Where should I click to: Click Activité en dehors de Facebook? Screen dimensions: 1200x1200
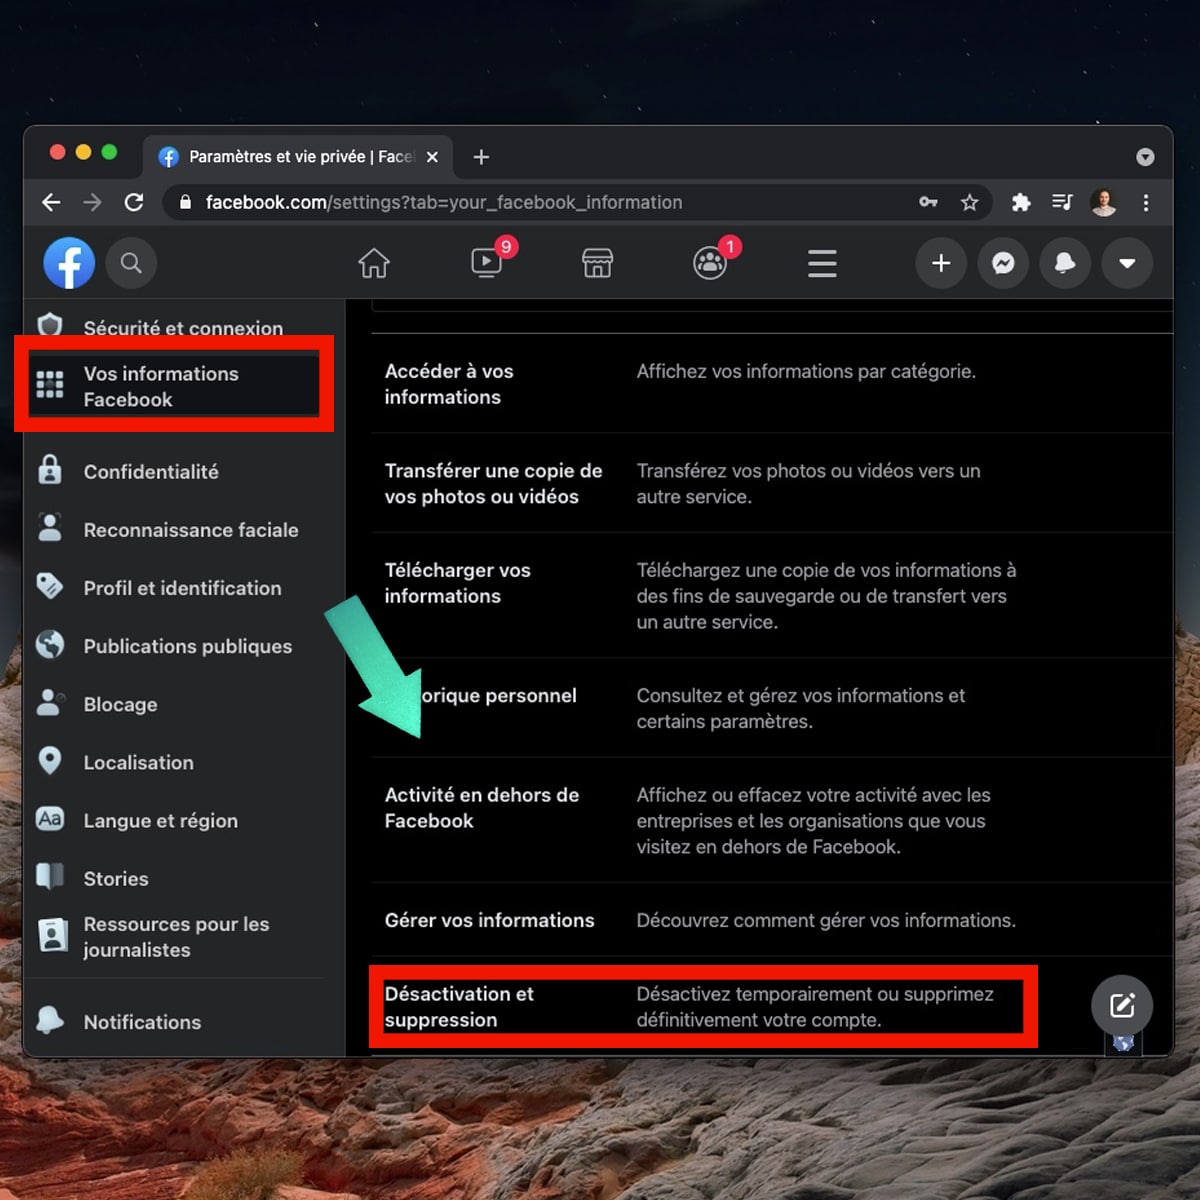[481, 807]
